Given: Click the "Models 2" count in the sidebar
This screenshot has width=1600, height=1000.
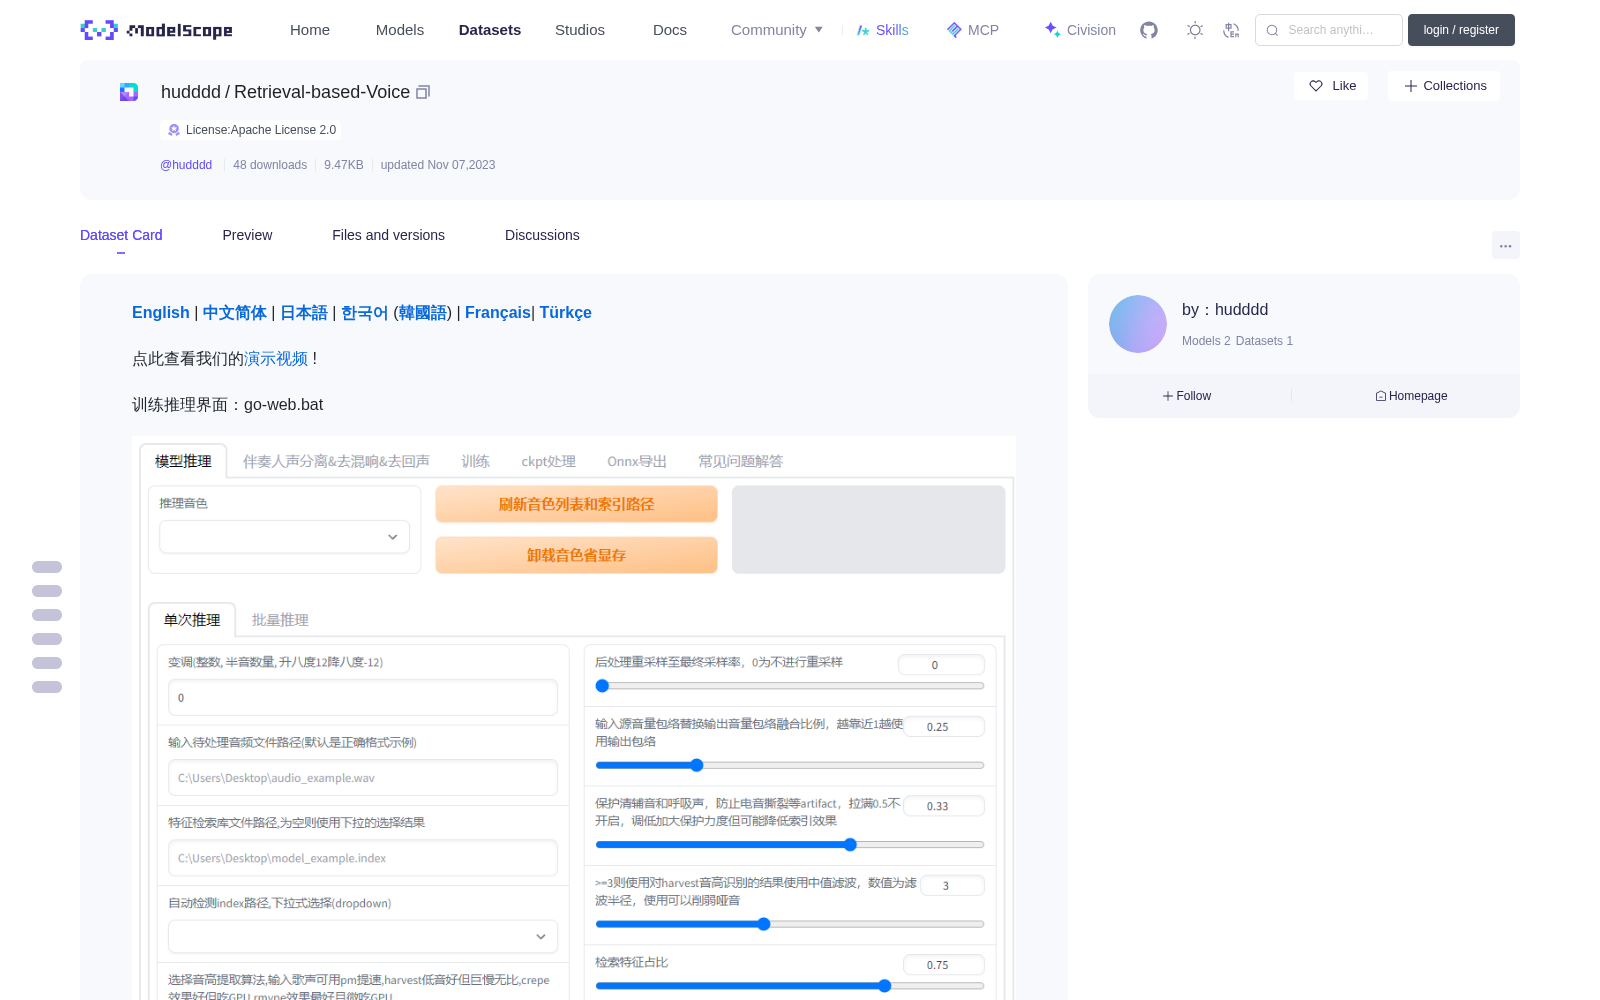Looking at the screenshot, I should click(x=1206, y=341).
